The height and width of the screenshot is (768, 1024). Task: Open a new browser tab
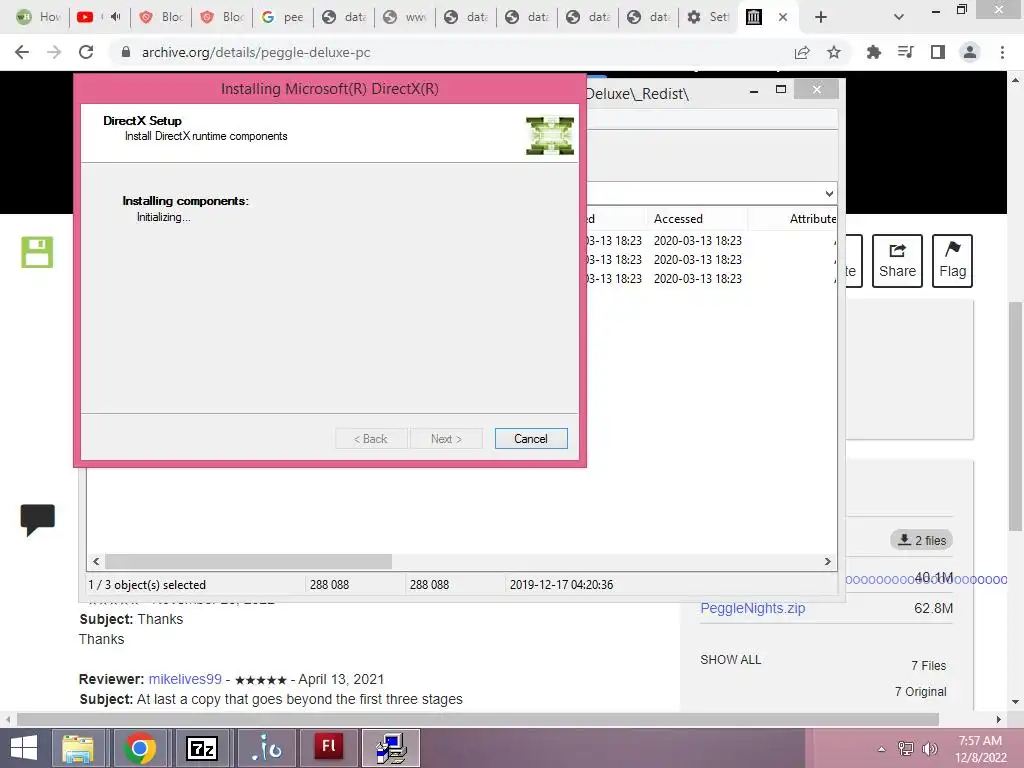(x=821, y=17)
